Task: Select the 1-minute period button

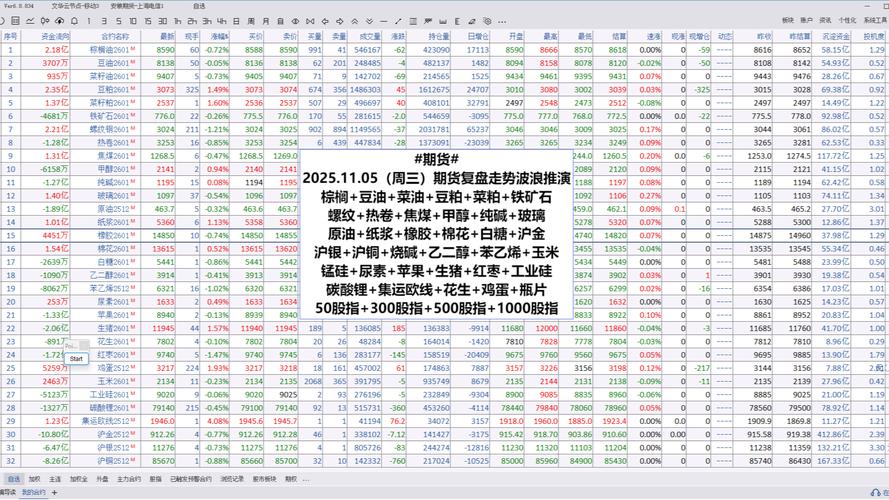Action: tap(89, 21)
